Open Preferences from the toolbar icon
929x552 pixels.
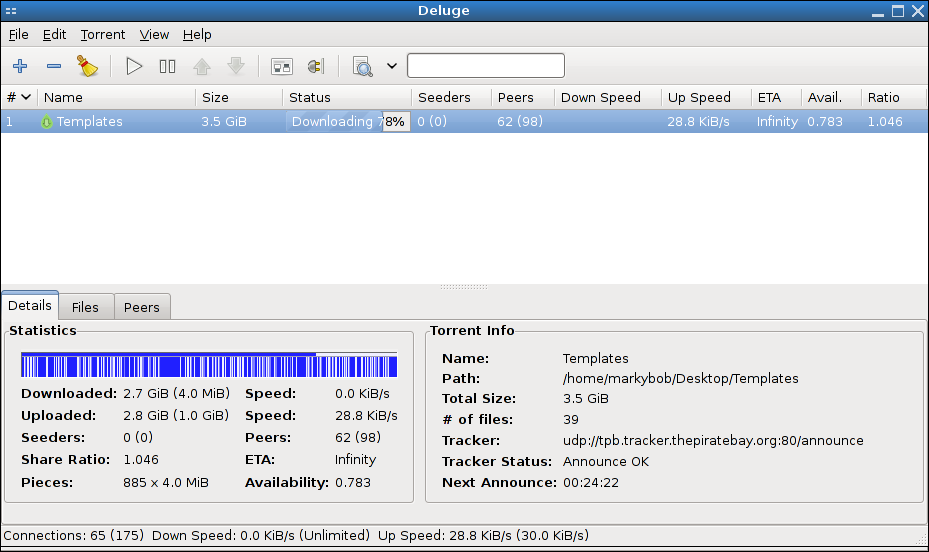pyautogui.click(x=282, y=67)
